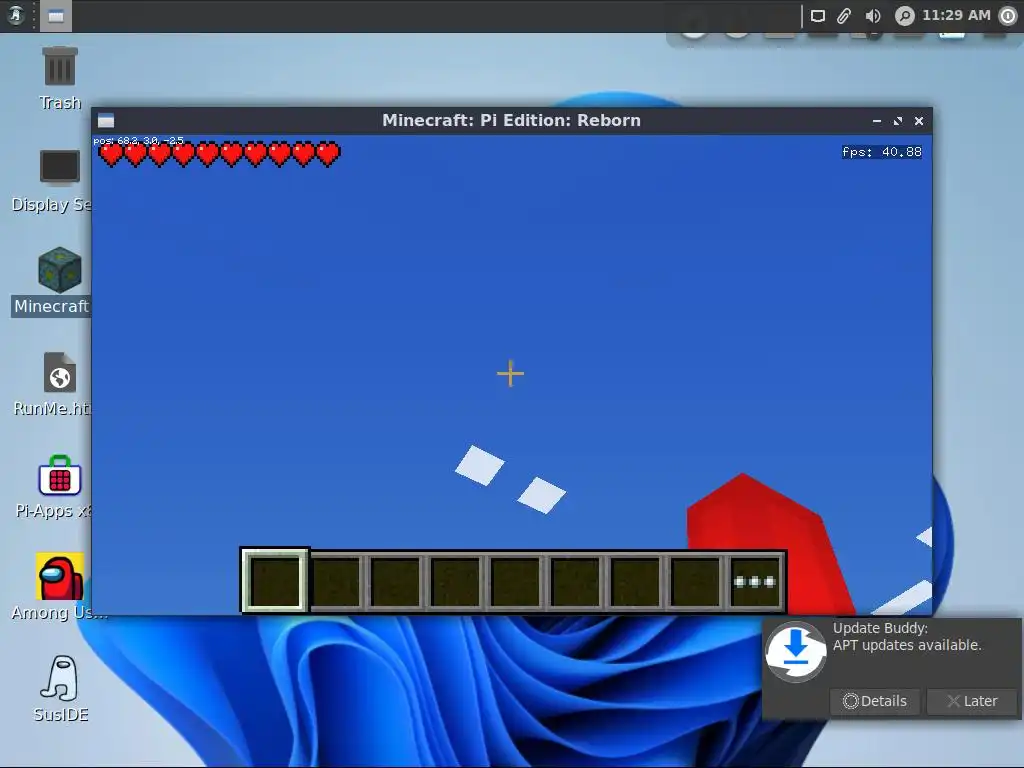1024x768 pixels.
Task: Click the Minecraft window entry in the taskbar
Action: (x=56, y=16)
